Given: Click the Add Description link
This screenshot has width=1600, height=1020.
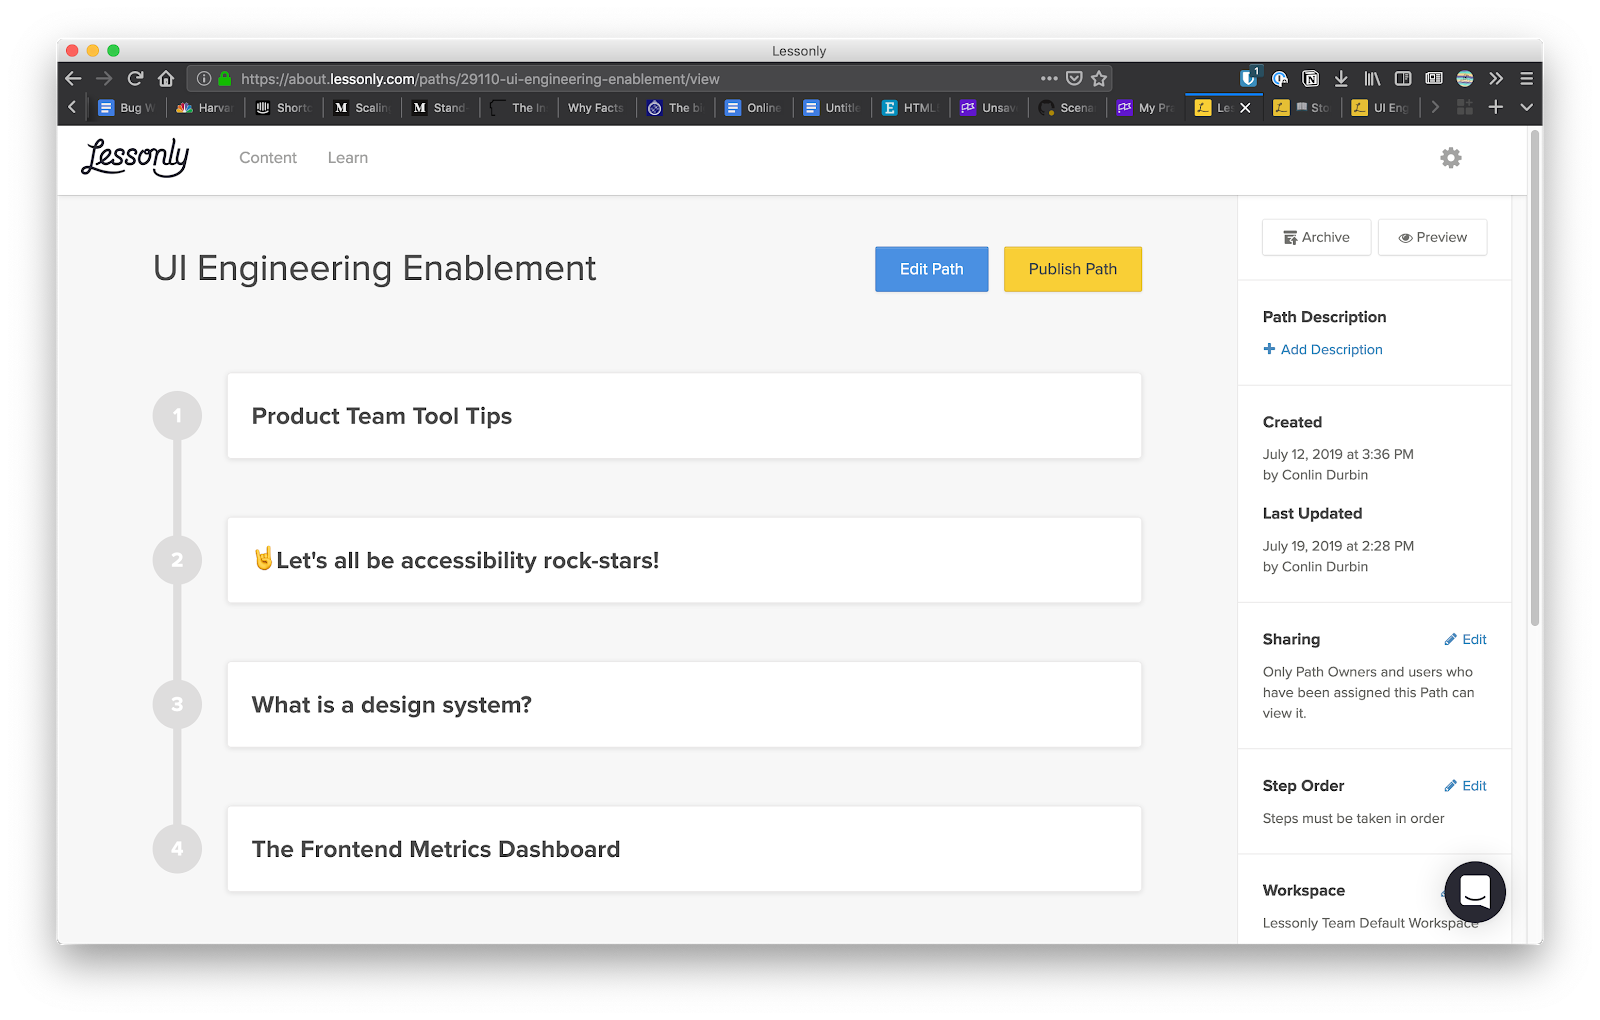Looking at the screenshot, I should 1323,349.
